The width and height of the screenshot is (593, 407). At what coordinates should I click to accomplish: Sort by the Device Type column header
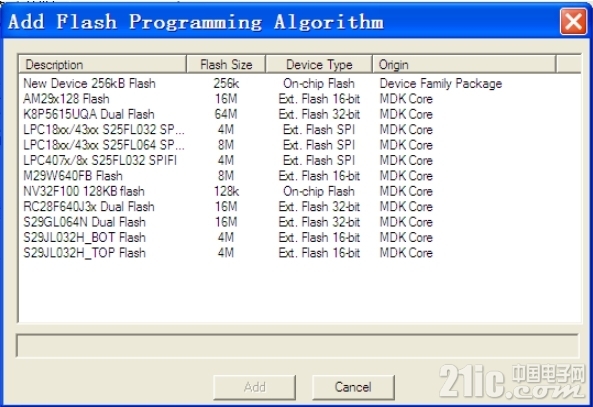pyautogui.click(x=319, y=64)
